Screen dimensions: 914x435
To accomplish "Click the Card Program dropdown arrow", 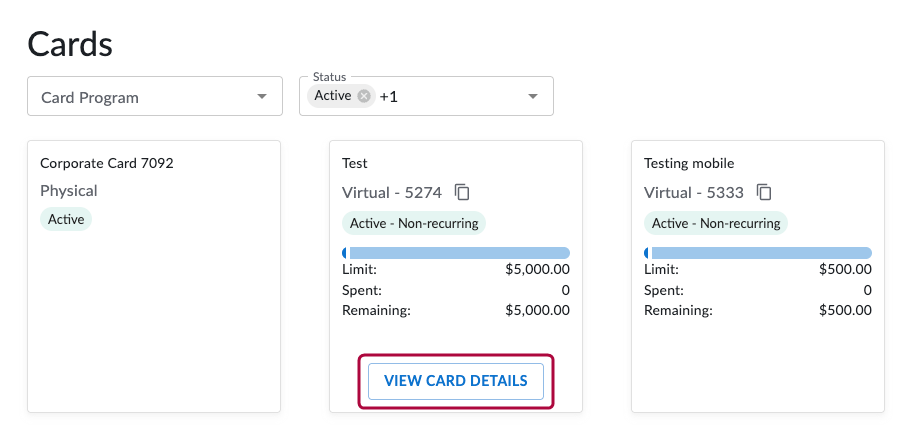I will tap(262, 97).
